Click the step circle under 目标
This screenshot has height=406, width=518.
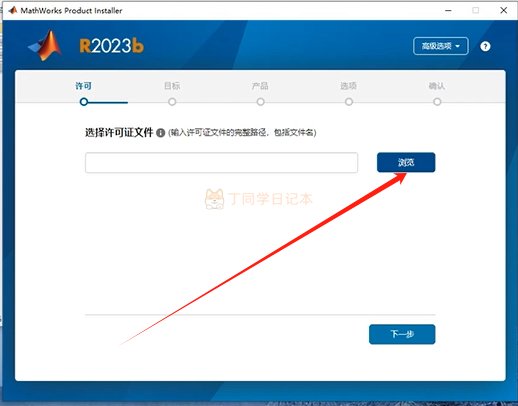point(172,102)
